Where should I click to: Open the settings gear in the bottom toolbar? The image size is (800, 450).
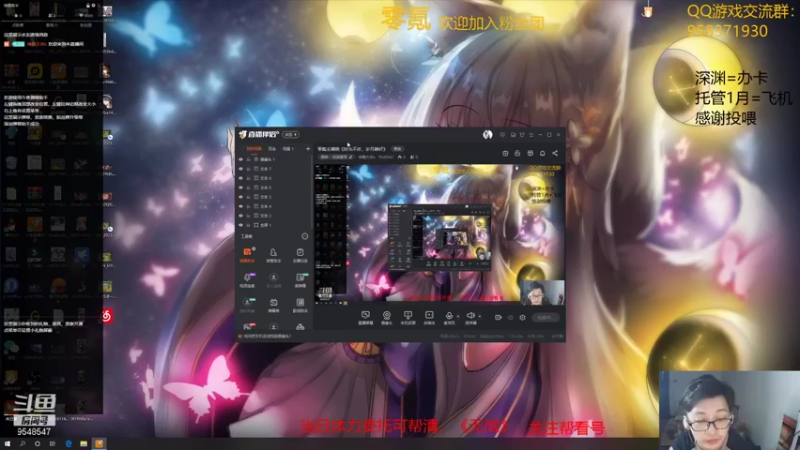pos(522,317)
